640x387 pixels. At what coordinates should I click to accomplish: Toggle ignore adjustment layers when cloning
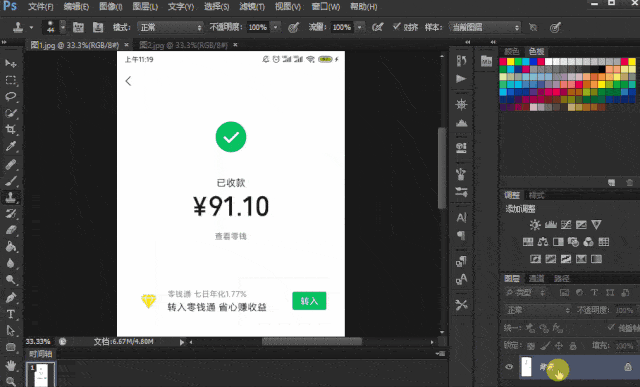[x=533, y=27]
